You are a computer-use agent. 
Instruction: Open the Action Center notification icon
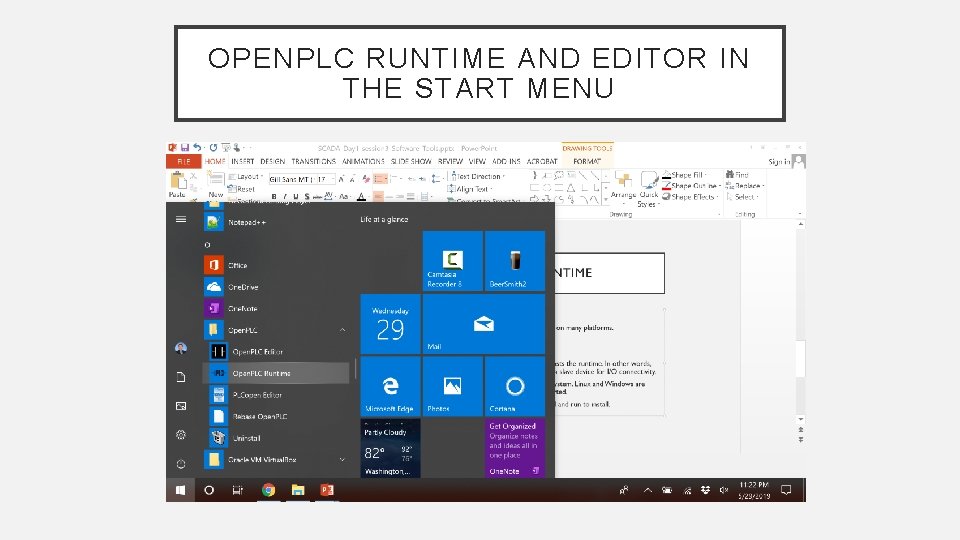tap(786, 490)
